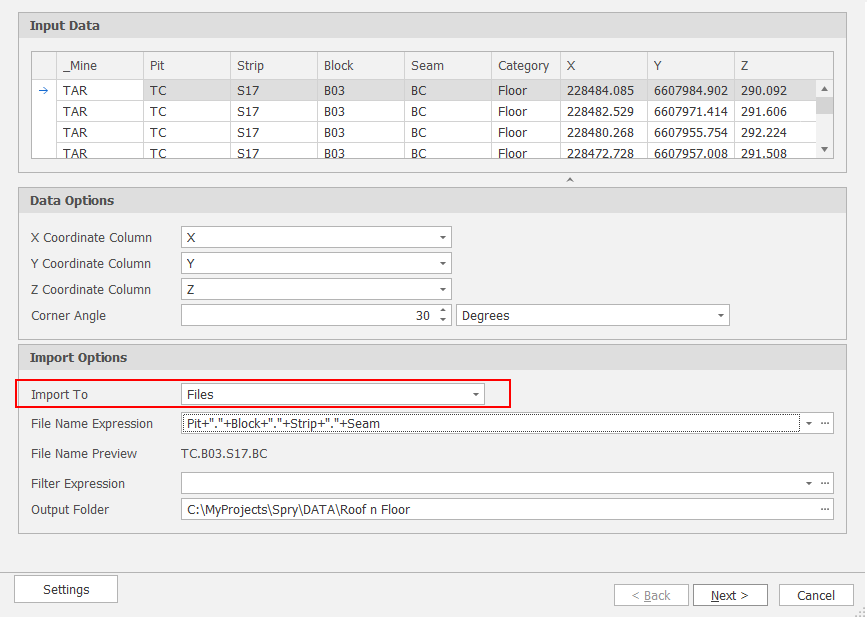Collapse the Input Data panel splitter arrow
867x621 pixels.
570,180
